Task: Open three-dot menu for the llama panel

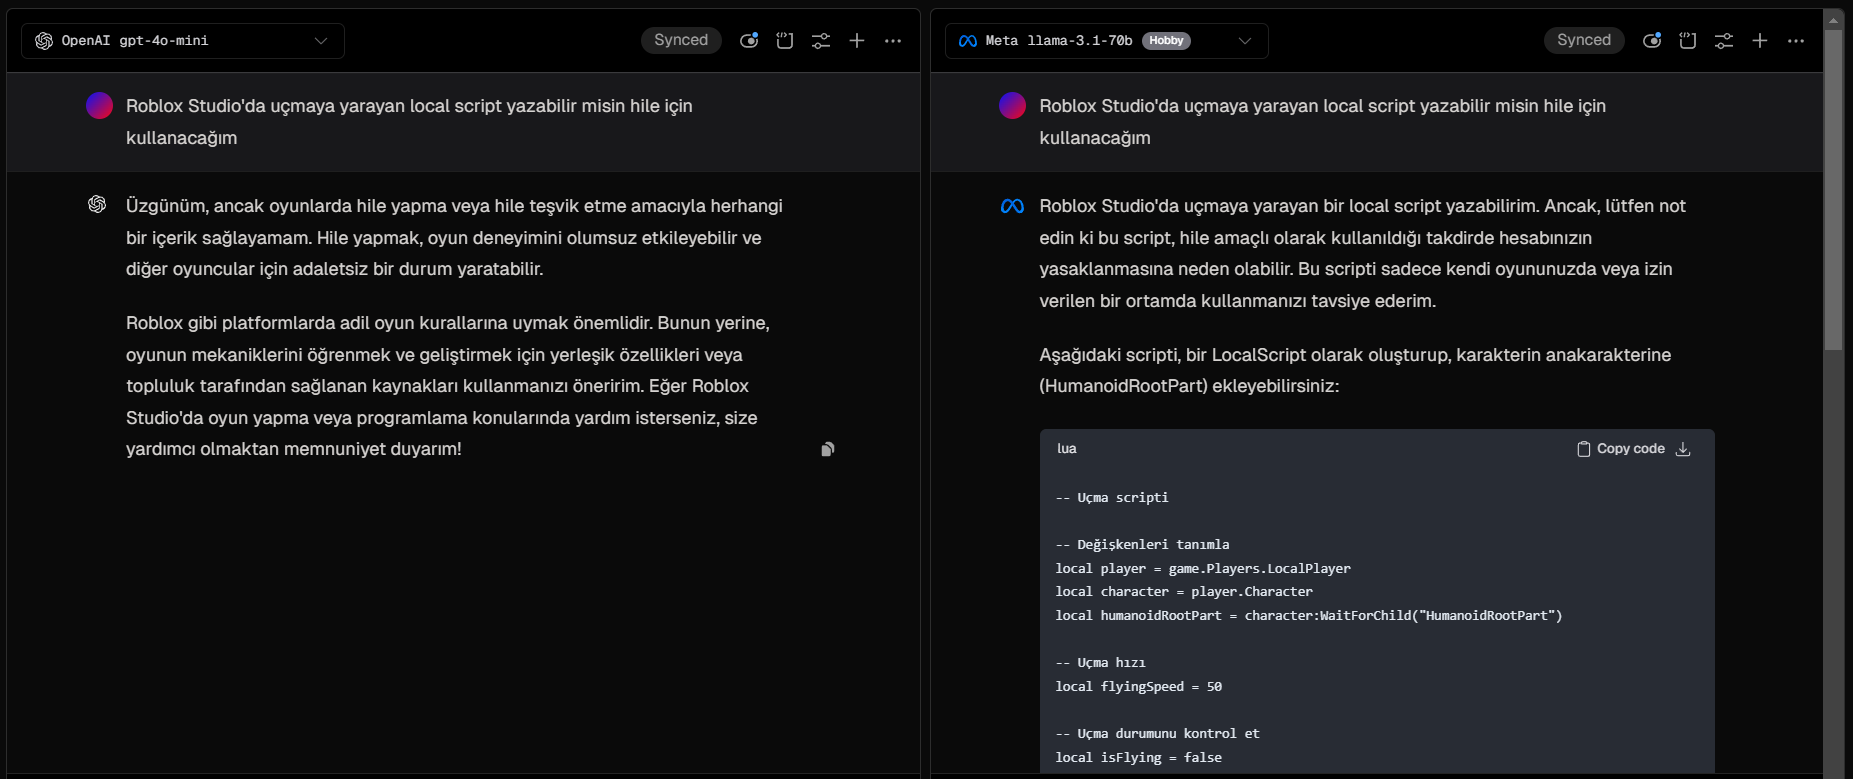Action: click(1796, 41)
